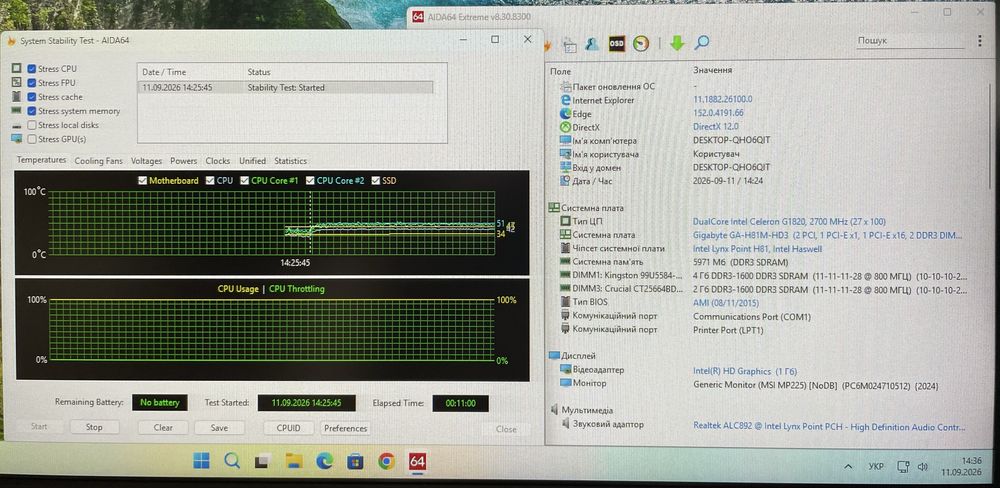
Task: Toggle the Motherboard graph checkbox
Action: (143, 181)
